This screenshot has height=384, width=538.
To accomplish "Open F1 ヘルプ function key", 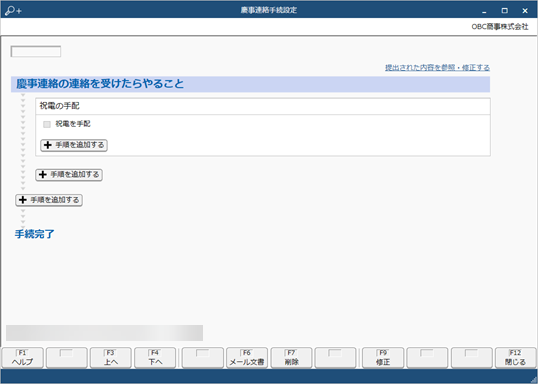I will 23,358.
